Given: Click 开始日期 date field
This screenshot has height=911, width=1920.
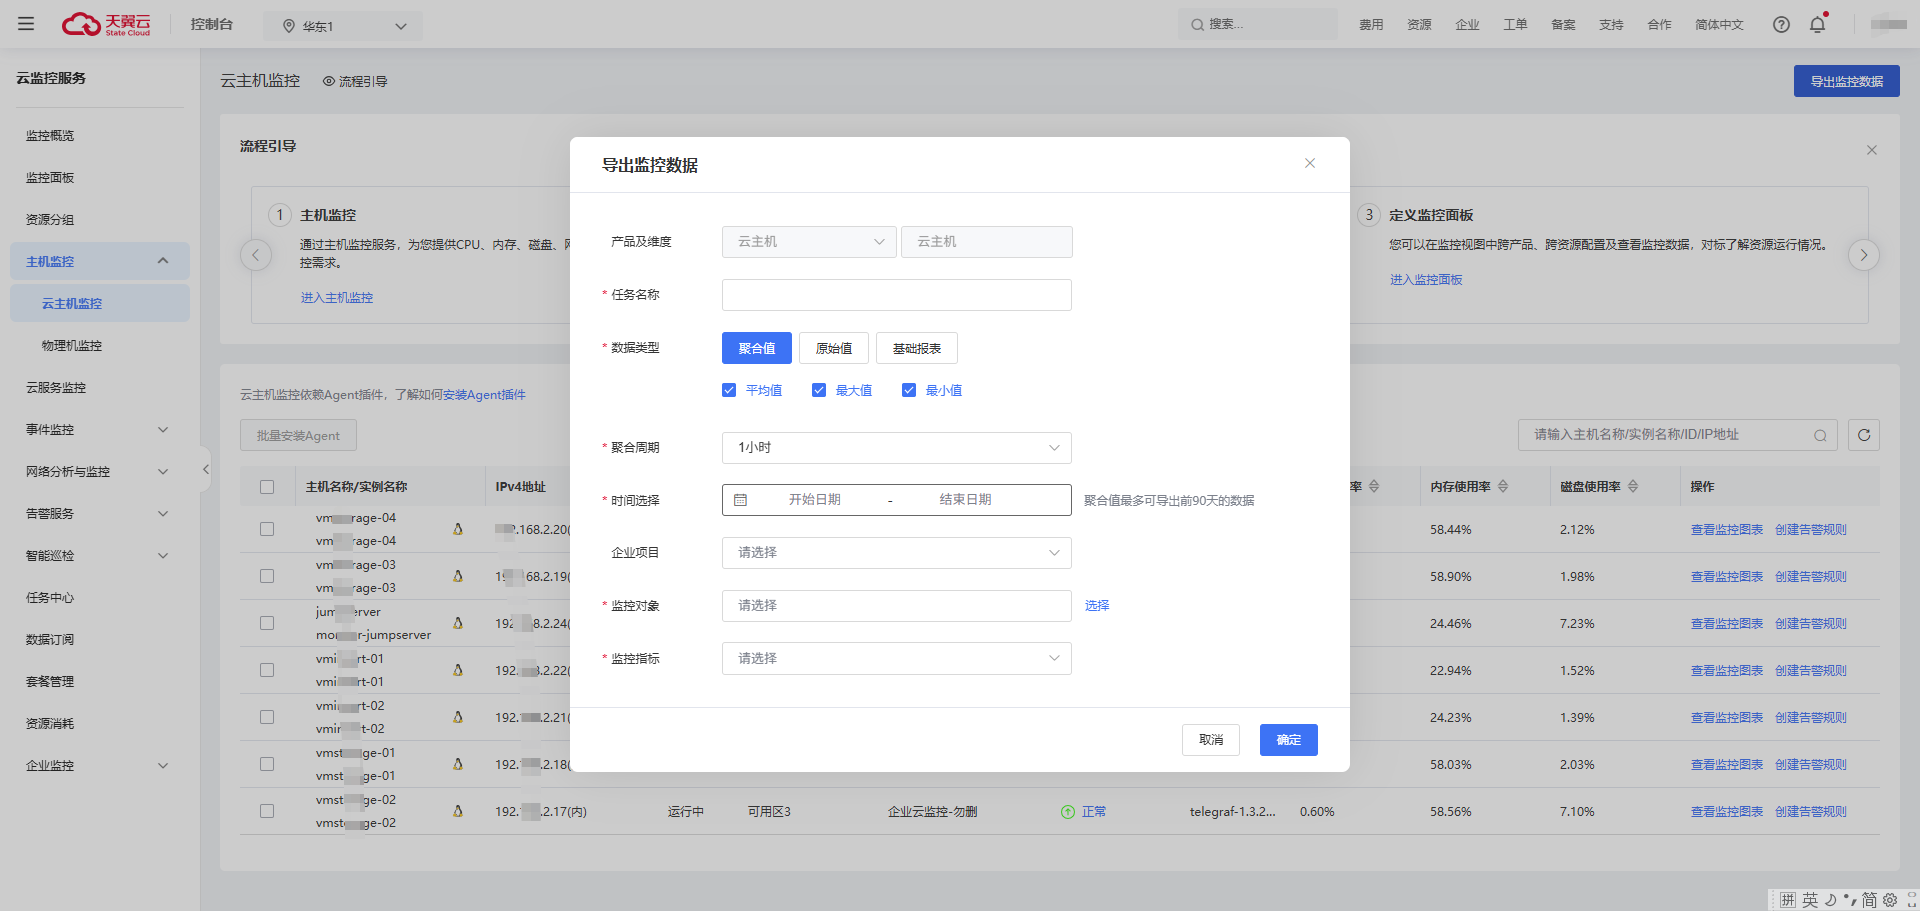Looking at the screenshot, I should 815,500.
